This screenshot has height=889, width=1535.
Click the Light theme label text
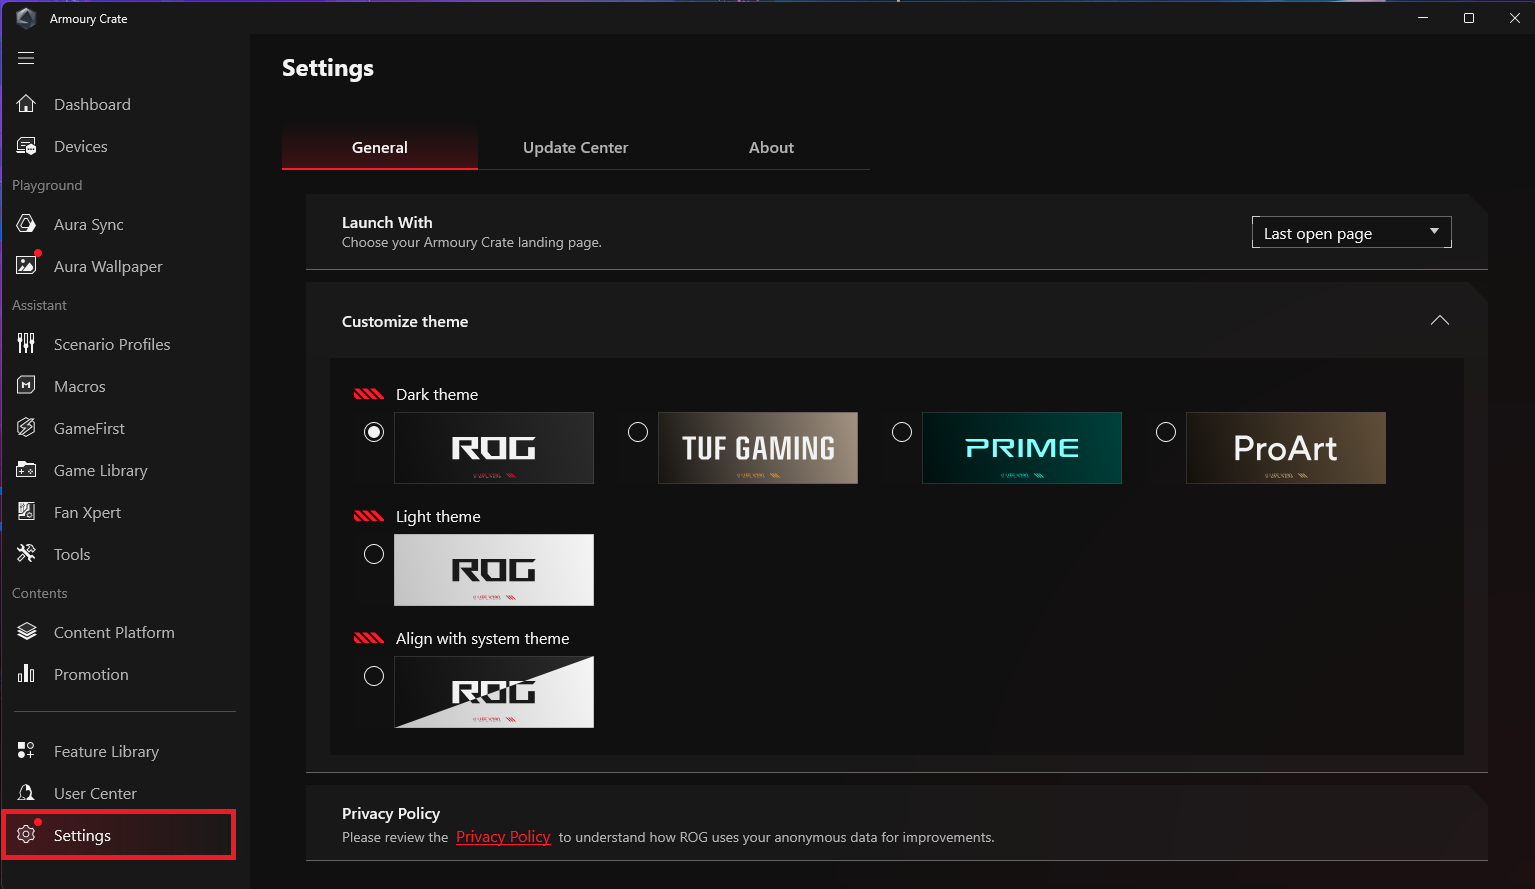pos(438,517)
